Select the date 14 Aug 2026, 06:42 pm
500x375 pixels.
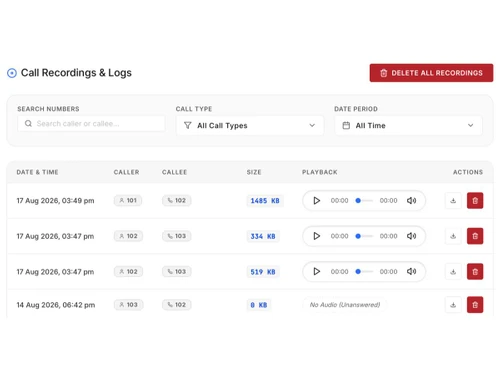pyautogui.click(x=56, y=305)
